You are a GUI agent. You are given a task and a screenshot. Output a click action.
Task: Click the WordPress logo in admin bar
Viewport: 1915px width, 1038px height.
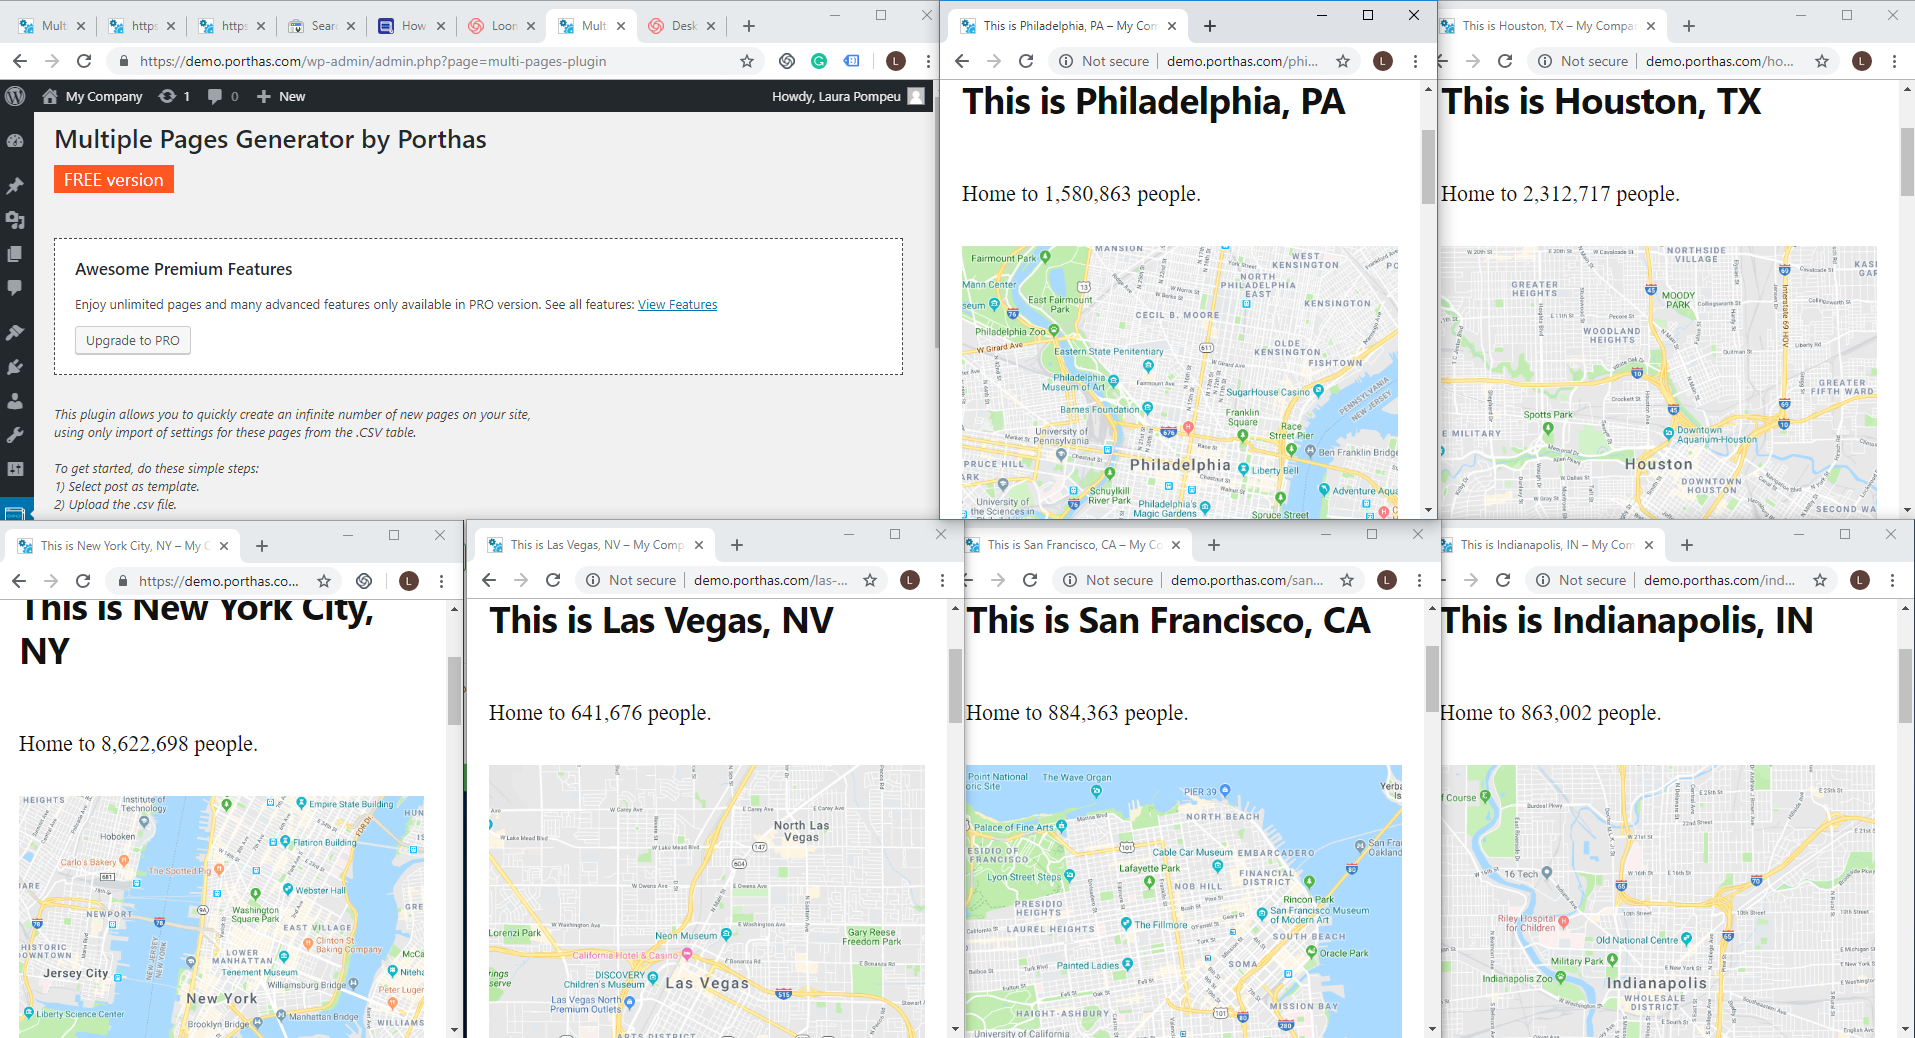pyautogui.click(x=15, y=96)
